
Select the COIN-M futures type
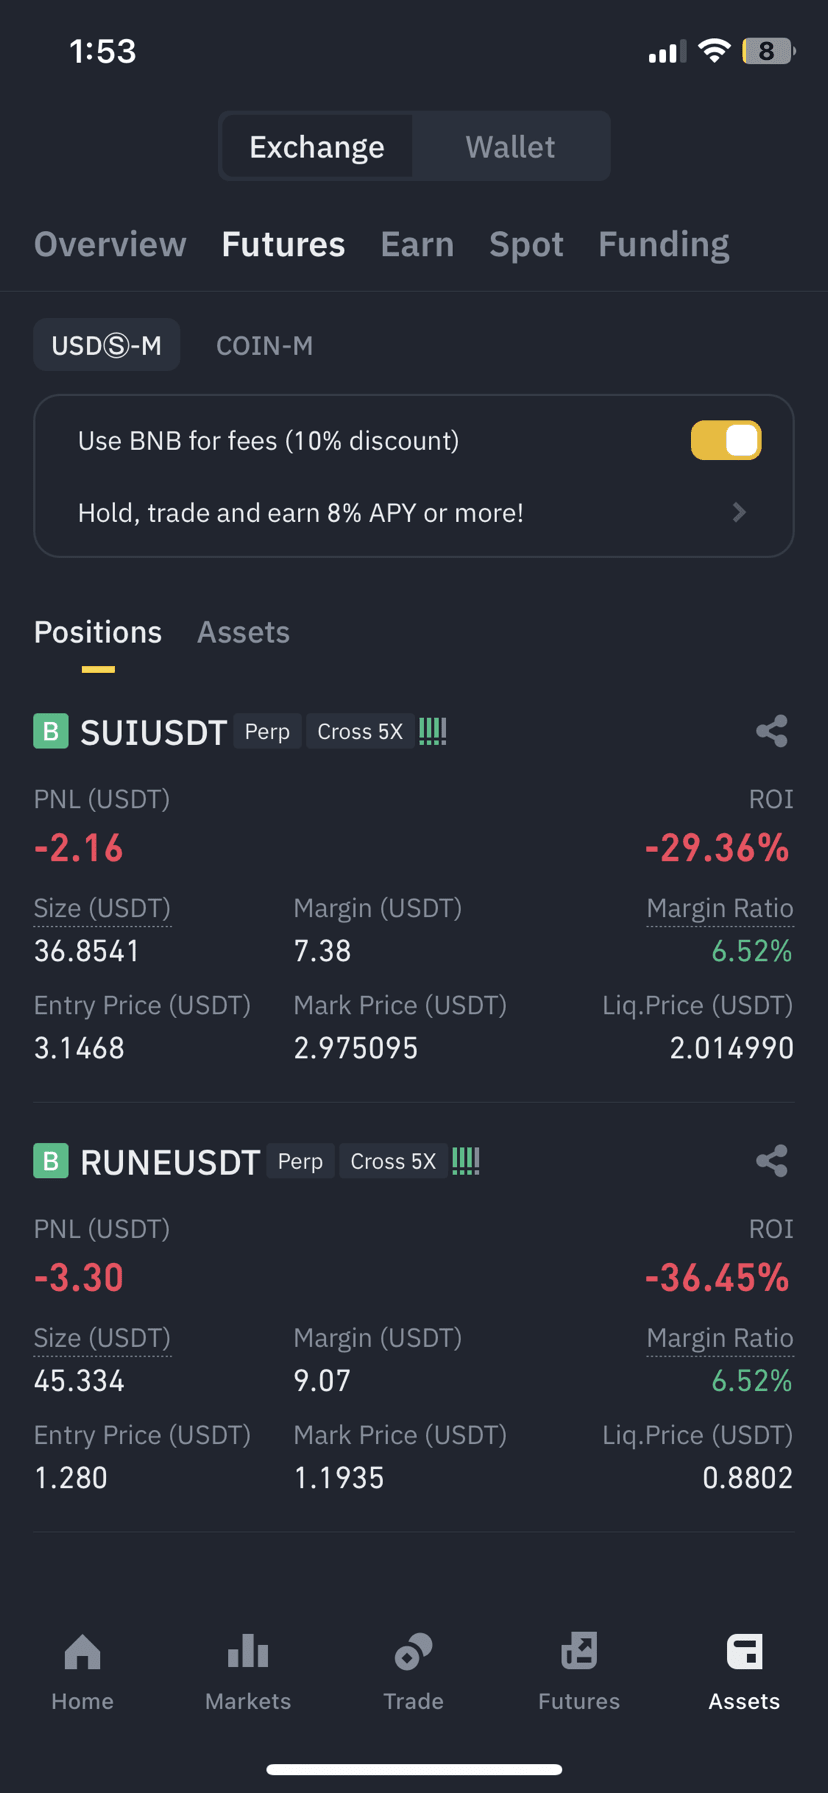click(264, 345)
